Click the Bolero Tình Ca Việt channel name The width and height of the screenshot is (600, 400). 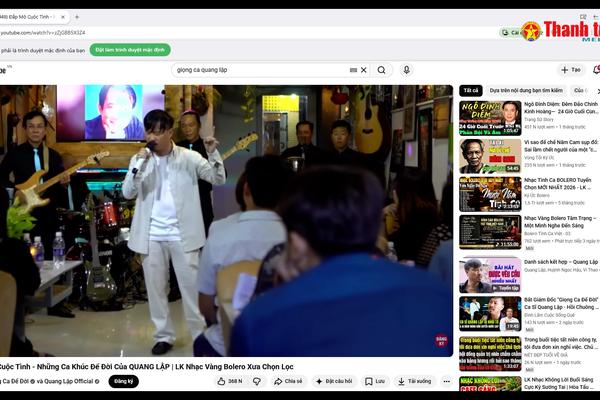point(547,233)
